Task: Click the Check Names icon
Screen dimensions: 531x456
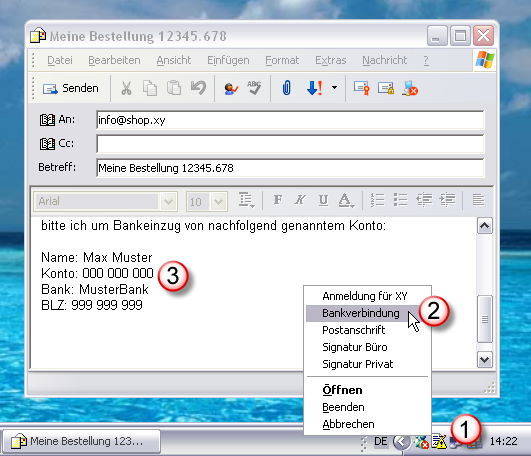Action: click(231, 89)
